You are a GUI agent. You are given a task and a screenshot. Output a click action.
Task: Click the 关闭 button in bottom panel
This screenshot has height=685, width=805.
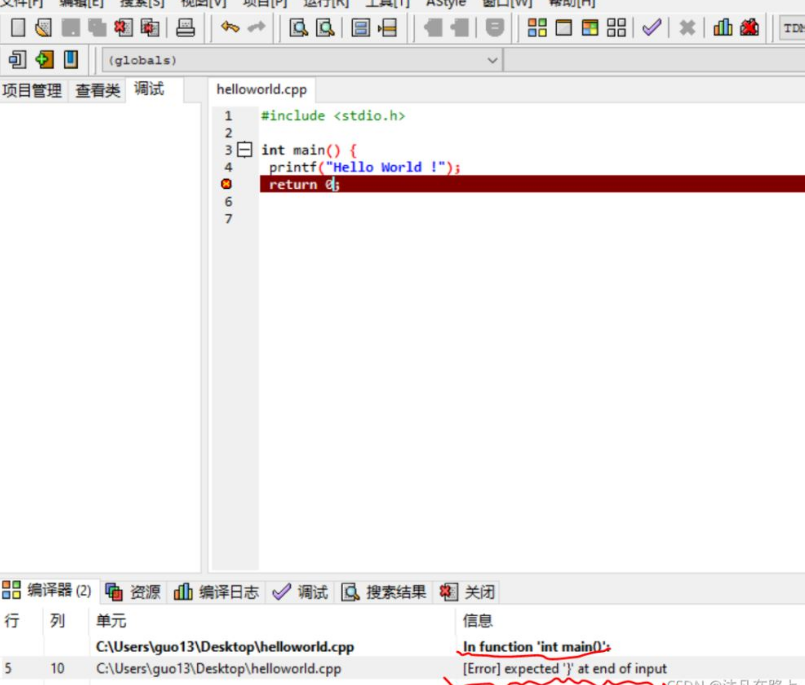[468, 592]
